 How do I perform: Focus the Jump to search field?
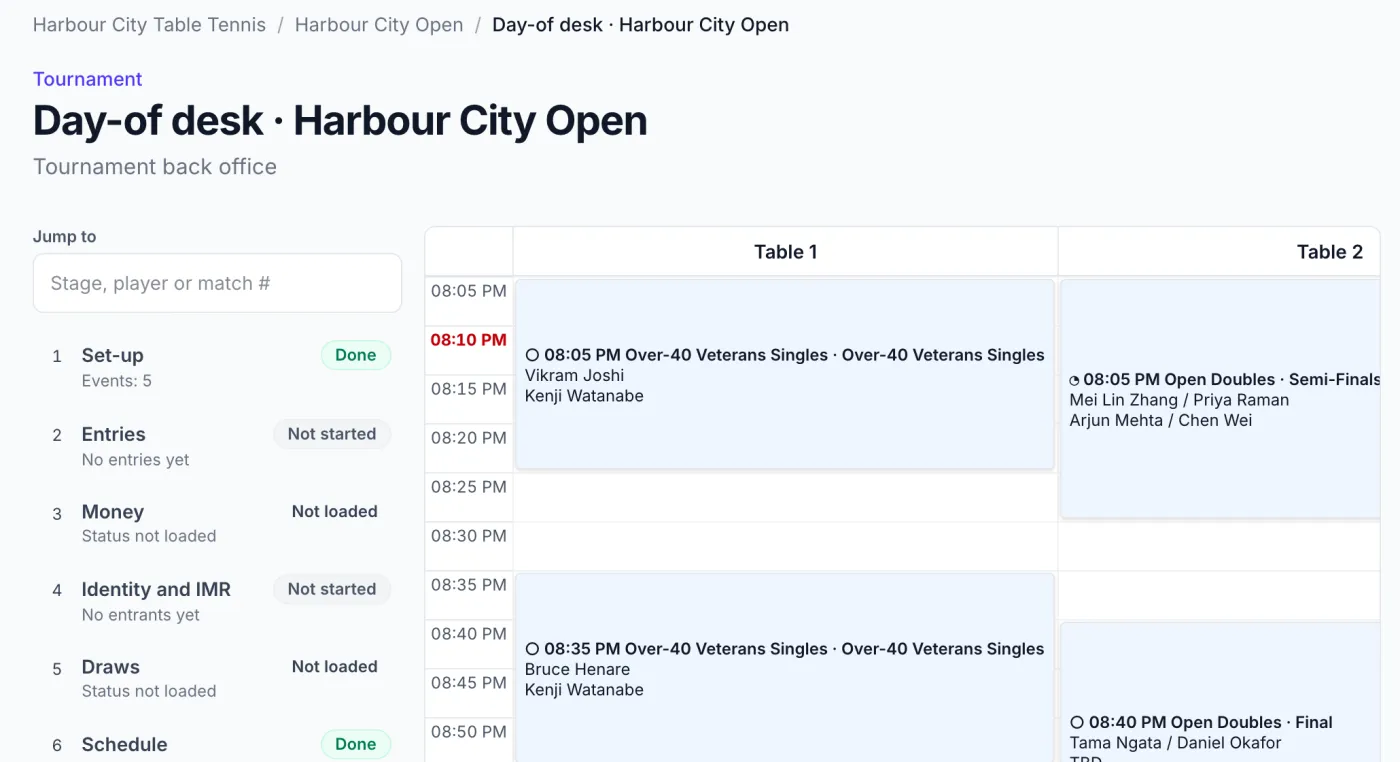point(217,283)
